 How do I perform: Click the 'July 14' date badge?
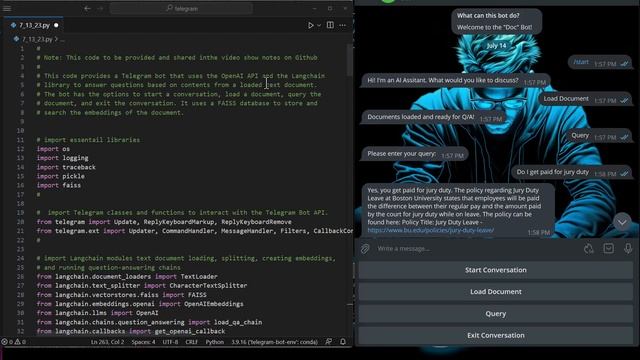coord(496,46)
